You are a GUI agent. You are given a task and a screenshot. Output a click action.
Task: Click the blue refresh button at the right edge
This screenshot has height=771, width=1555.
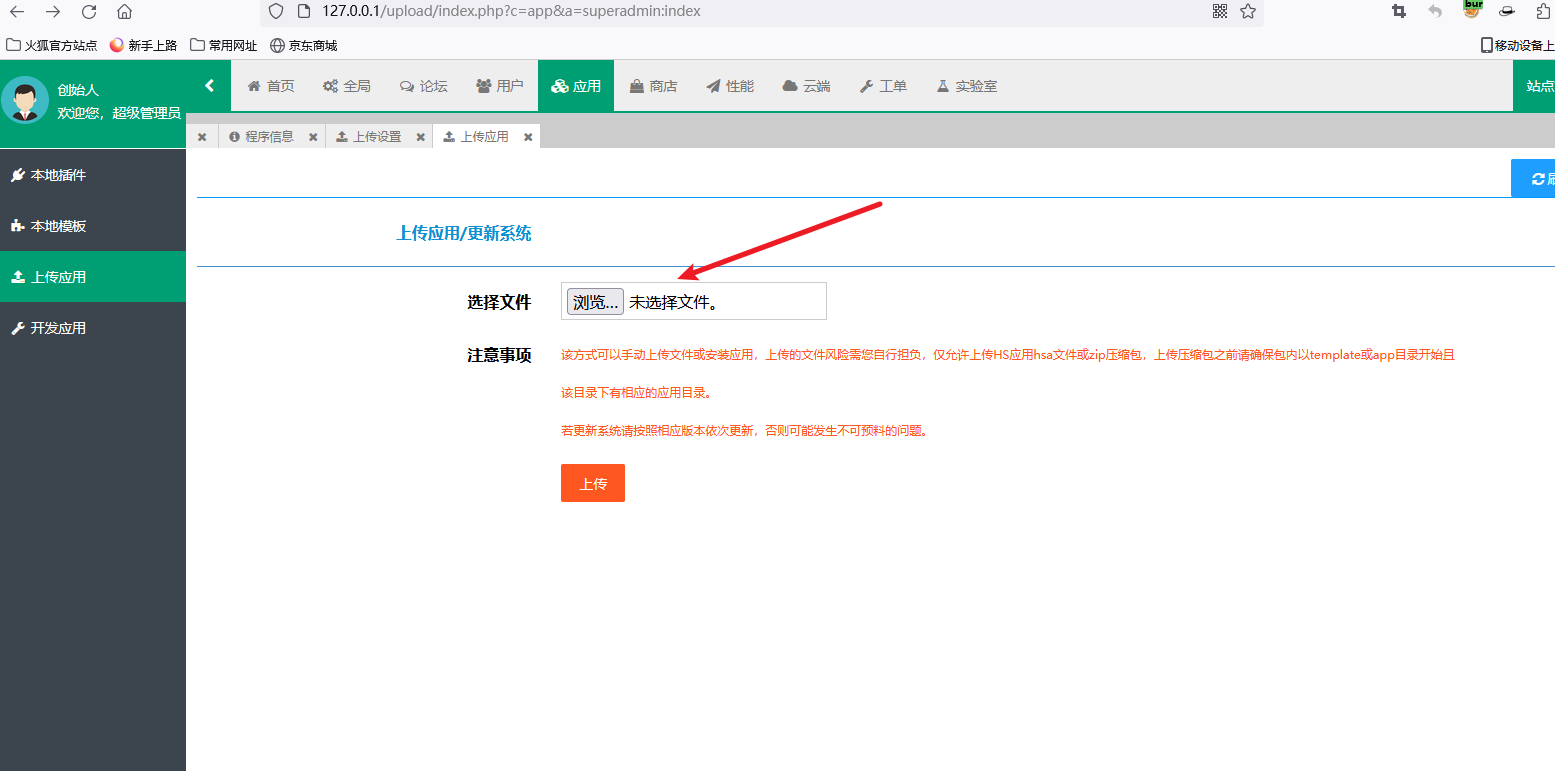pos(1533,179)
